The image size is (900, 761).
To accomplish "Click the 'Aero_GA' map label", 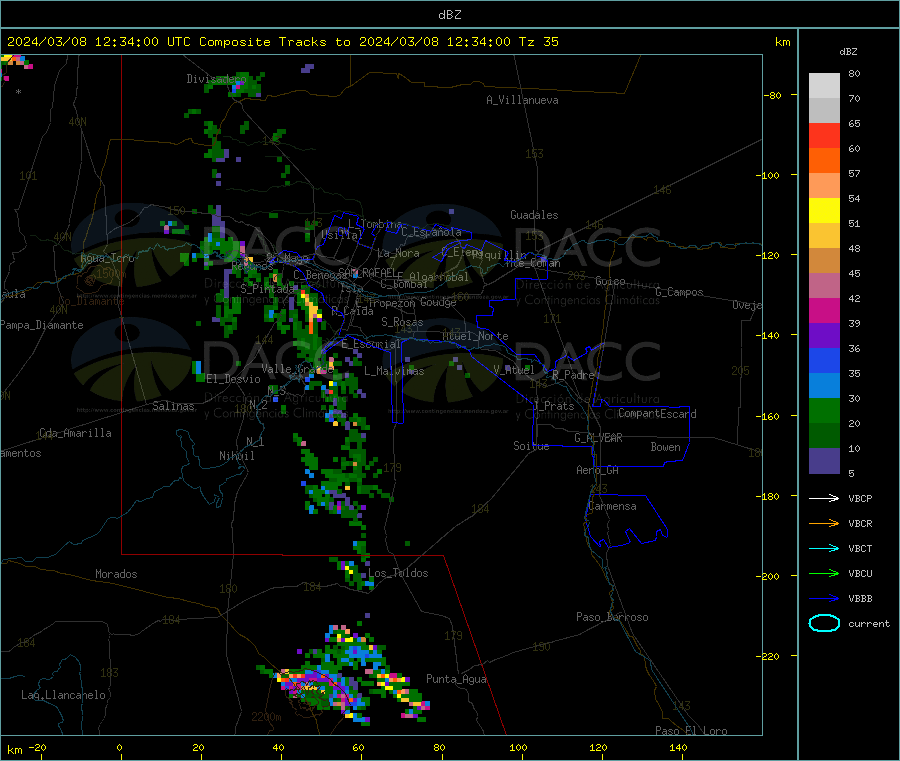I will pyautogui.click(x=598, y=471).
